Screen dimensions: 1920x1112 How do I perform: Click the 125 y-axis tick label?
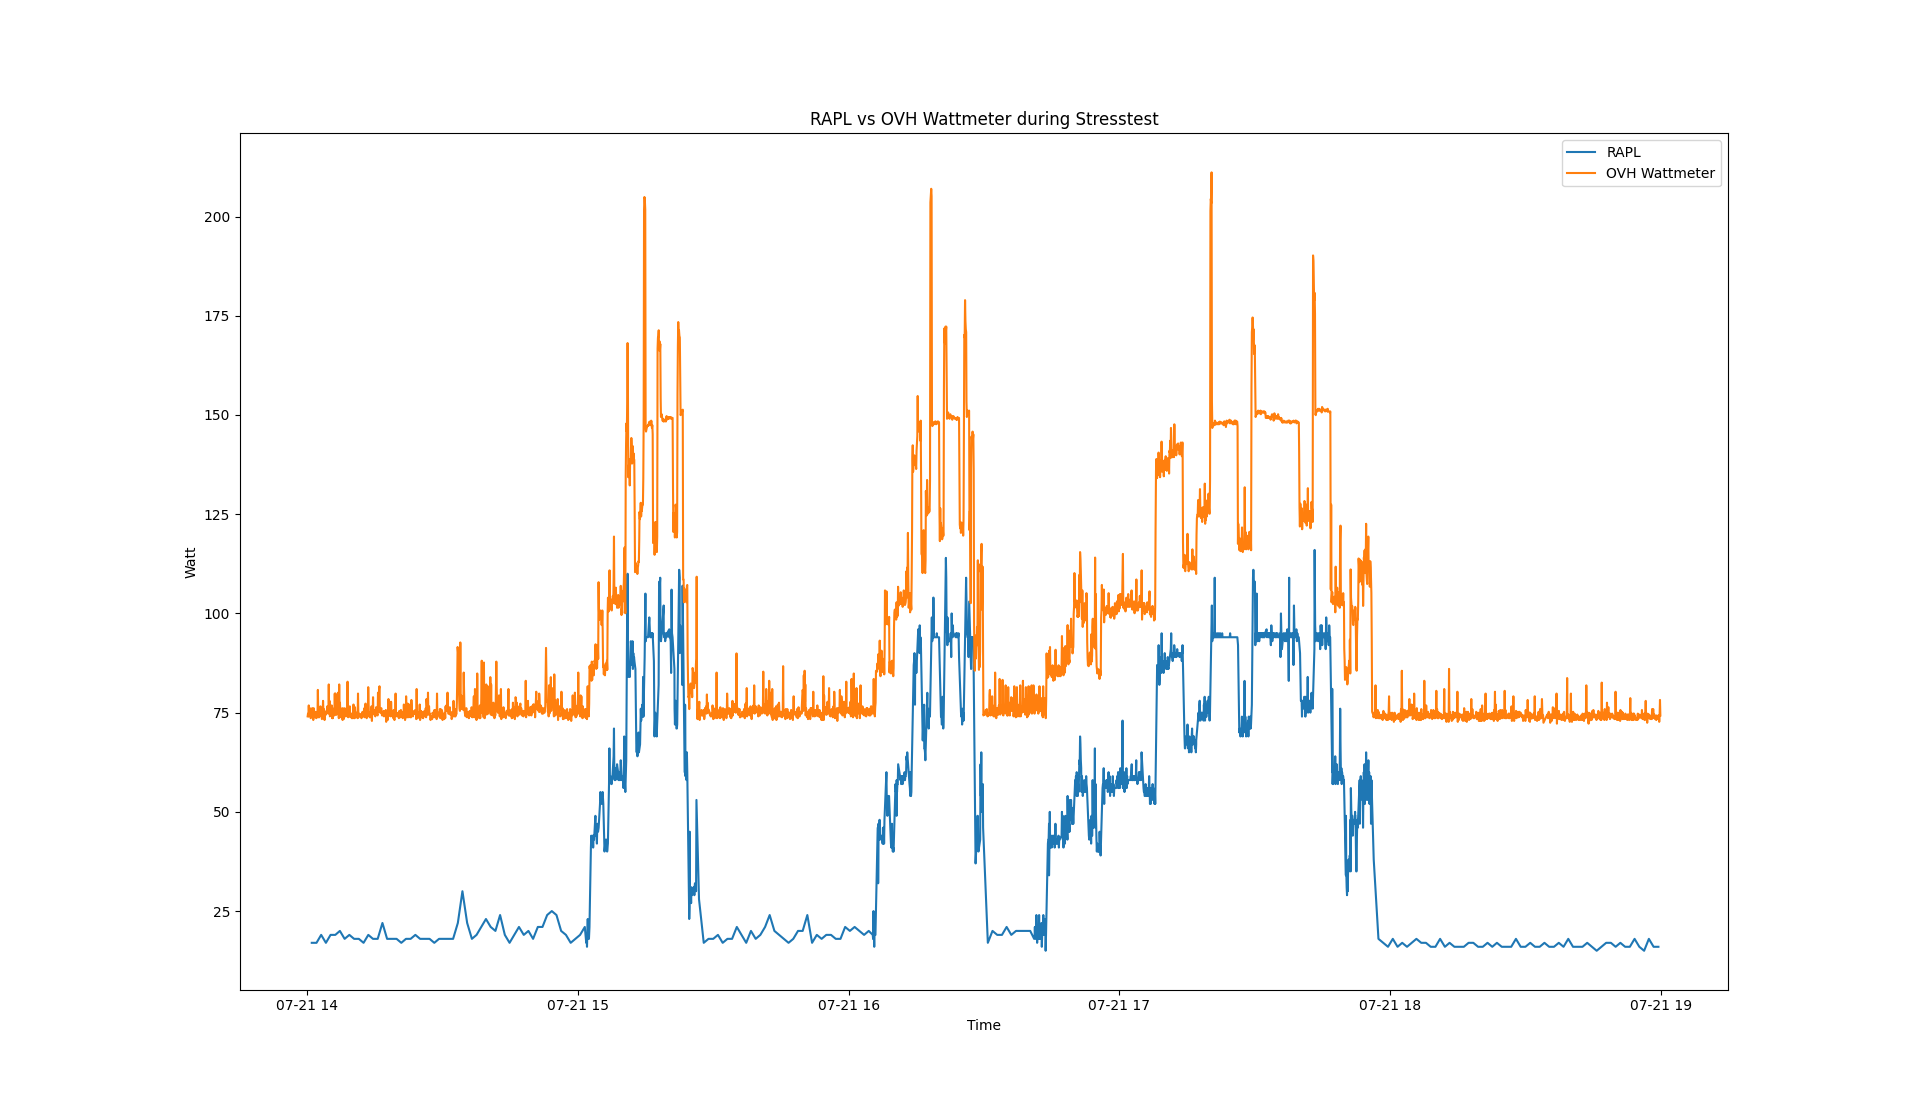tap(216, 515)
